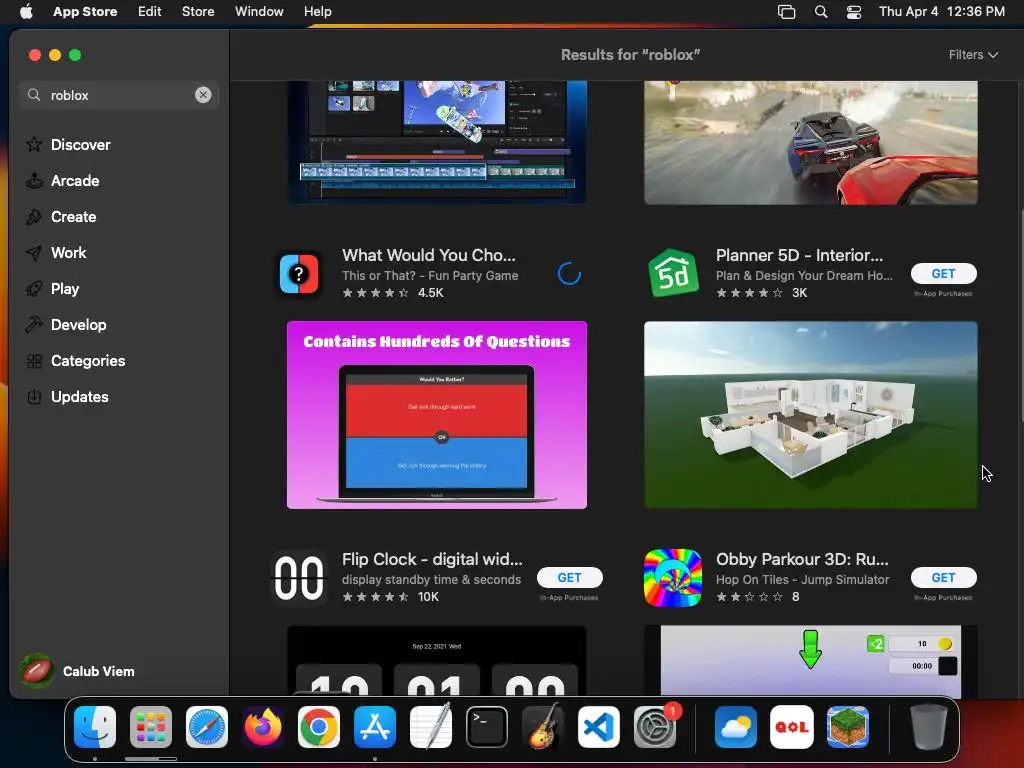View the Obby Parkour green arrow screenshot
This screenshot has width=1024, height=768.
click(811, 660)
